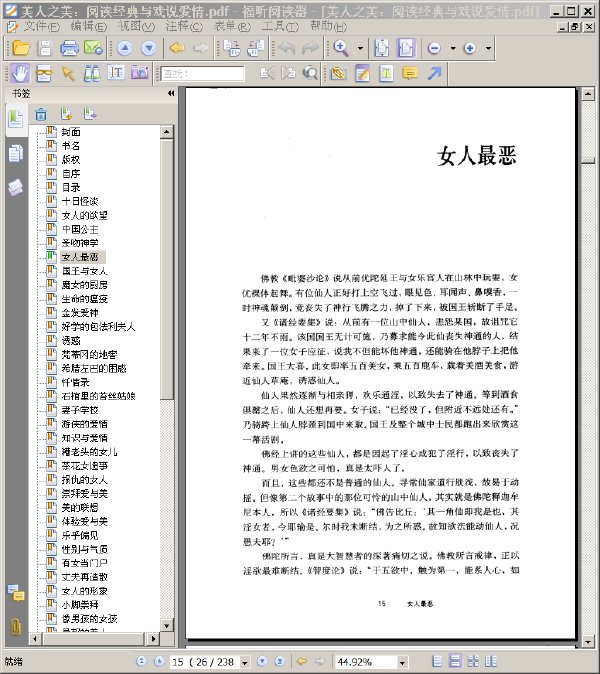Open search magnifier next to find box
This screenshot has height=674, width=600.
point(310,73)
